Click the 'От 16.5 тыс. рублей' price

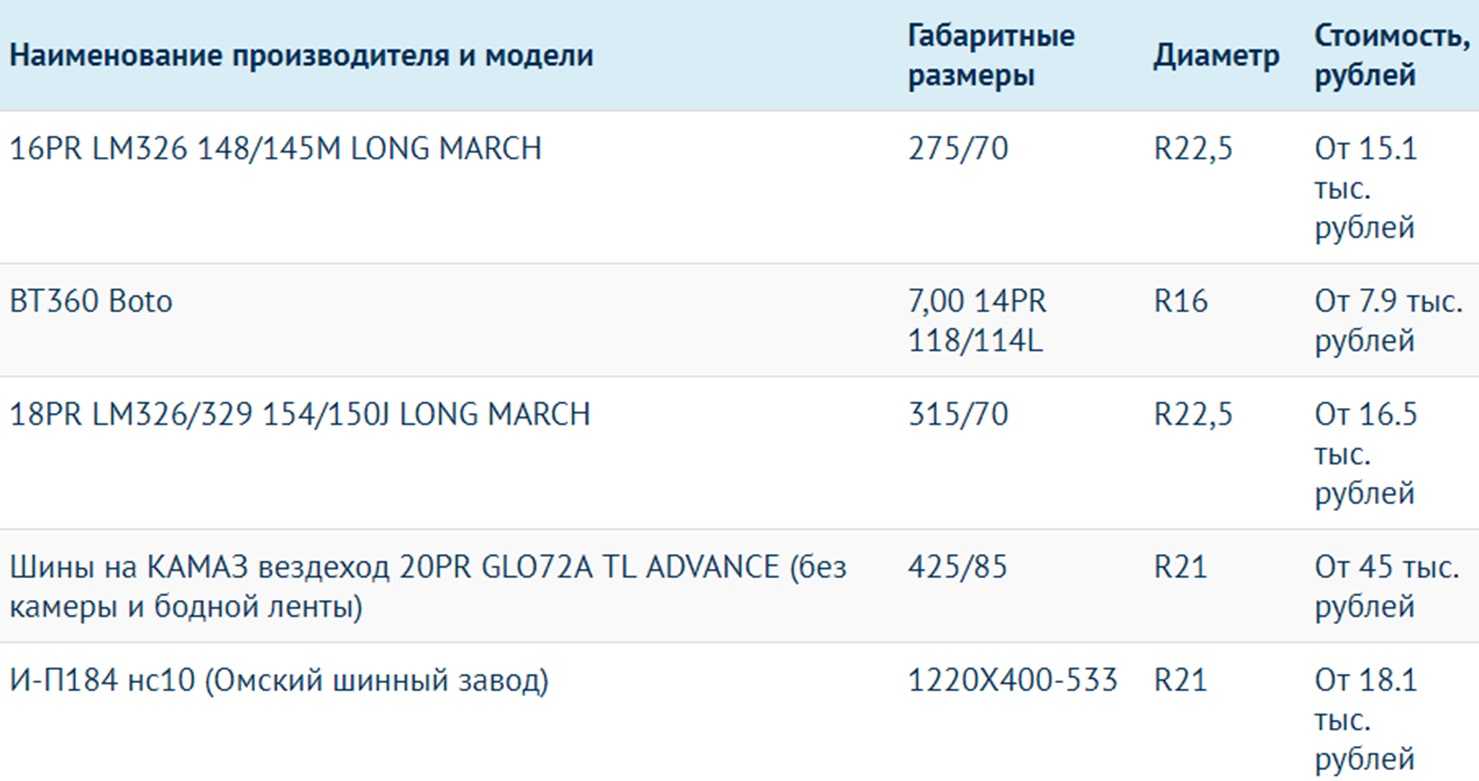coord(1366,454)
